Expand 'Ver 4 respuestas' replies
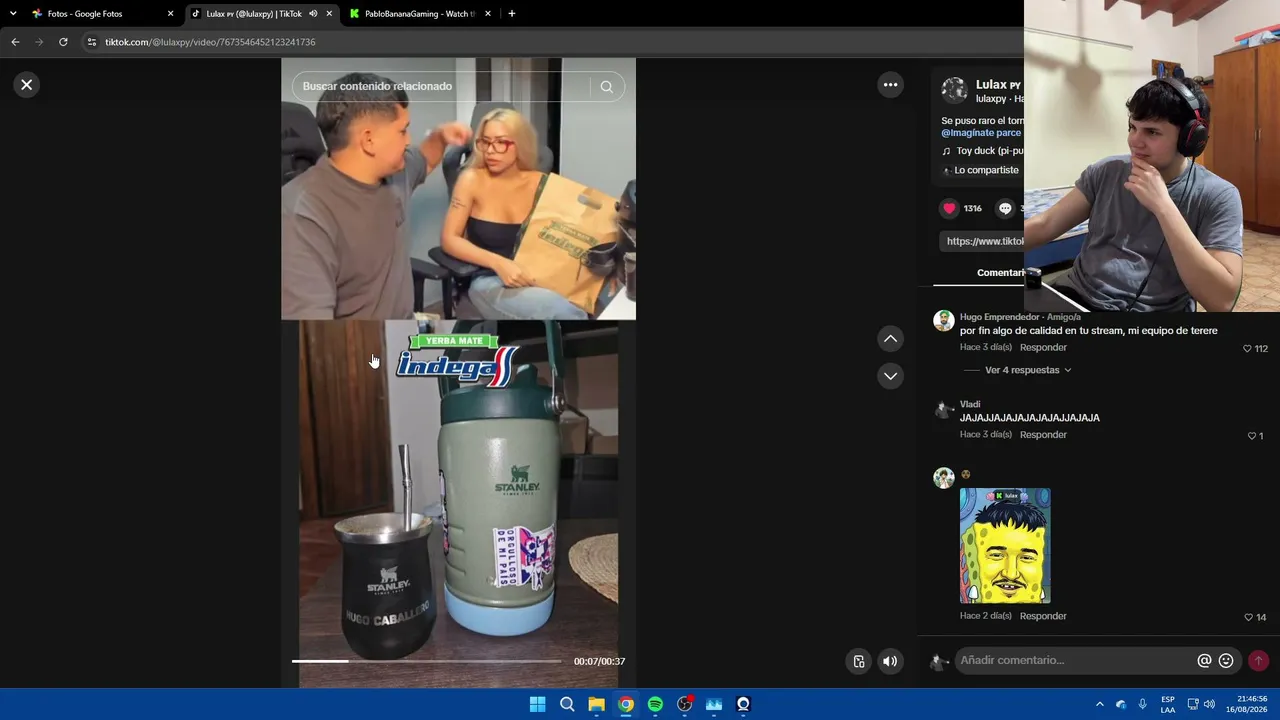The image size is (1280, 720). (1028, 370)
